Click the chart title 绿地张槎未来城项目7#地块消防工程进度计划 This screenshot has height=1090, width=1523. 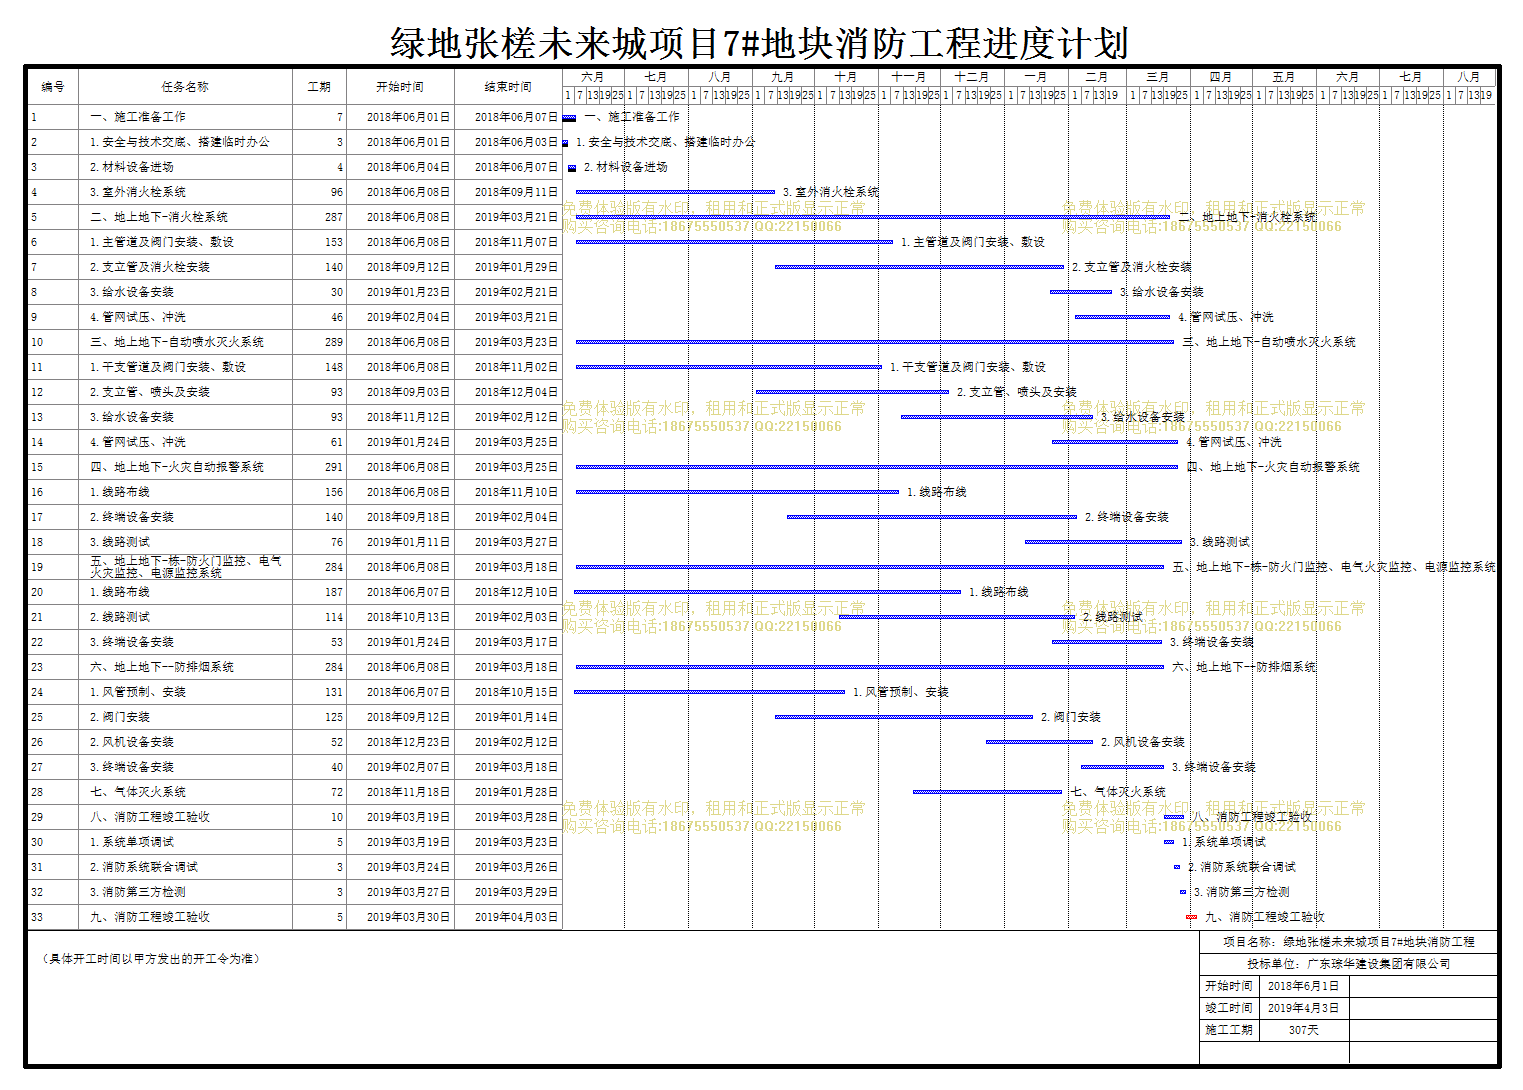pos(759,44)
